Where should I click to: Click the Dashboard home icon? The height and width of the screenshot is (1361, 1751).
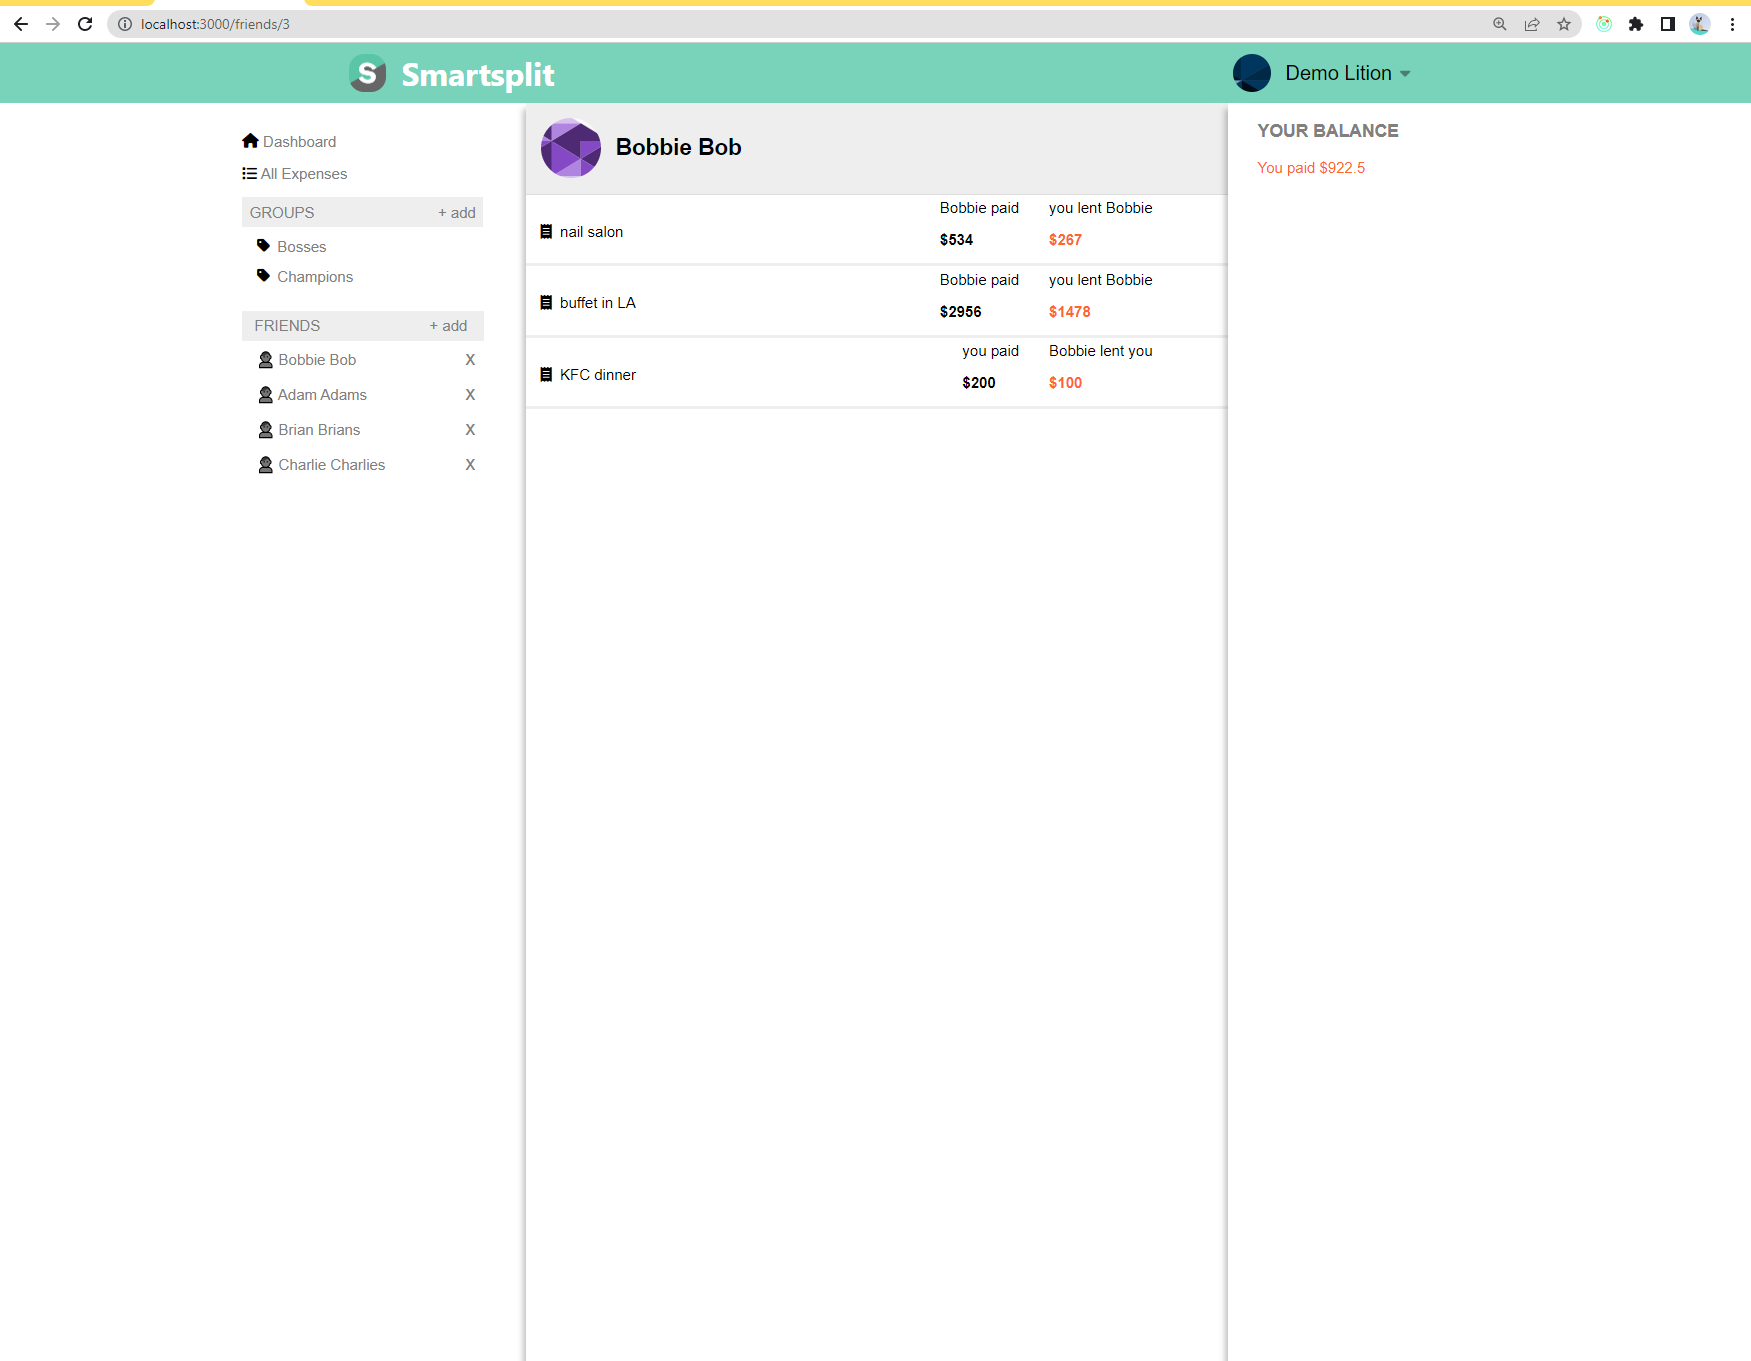pyautogui.click(x=250, y=141)
